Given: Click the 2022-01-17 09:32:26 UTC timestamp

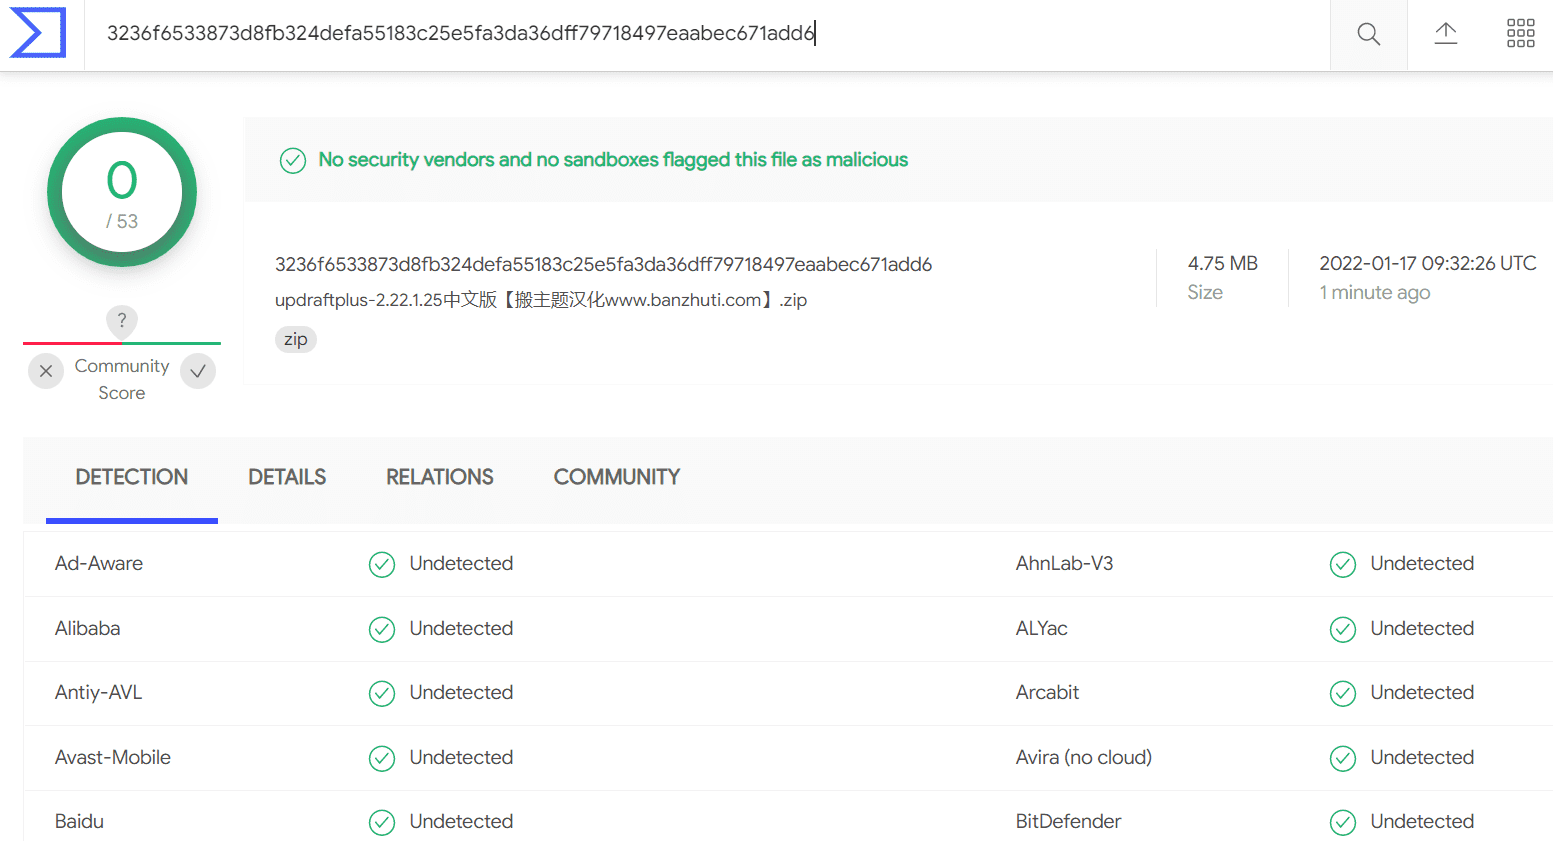Looking at the screenshot, I should 1427,264.
